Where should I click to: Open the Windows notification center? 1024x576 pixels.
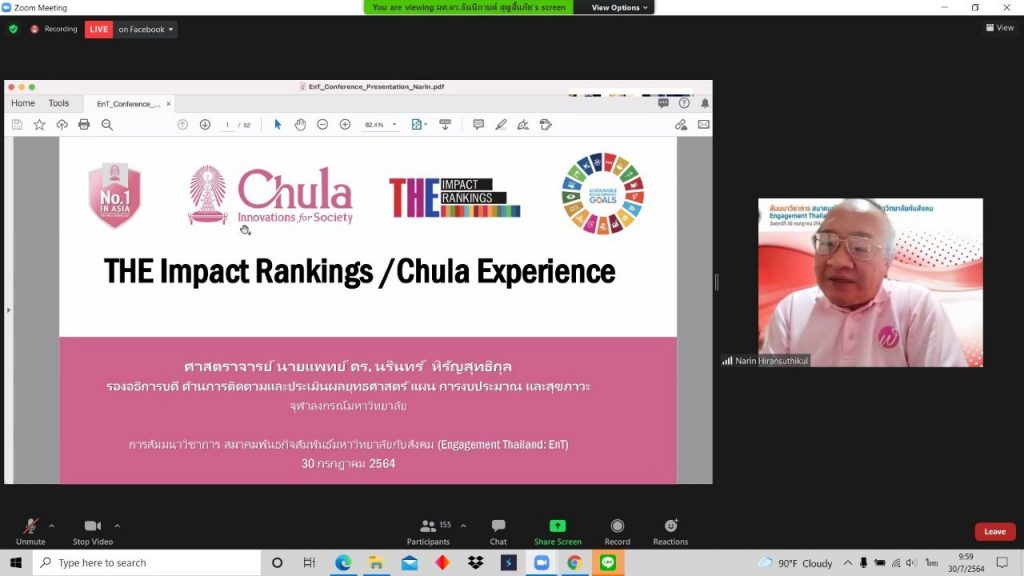[1002, 562]
